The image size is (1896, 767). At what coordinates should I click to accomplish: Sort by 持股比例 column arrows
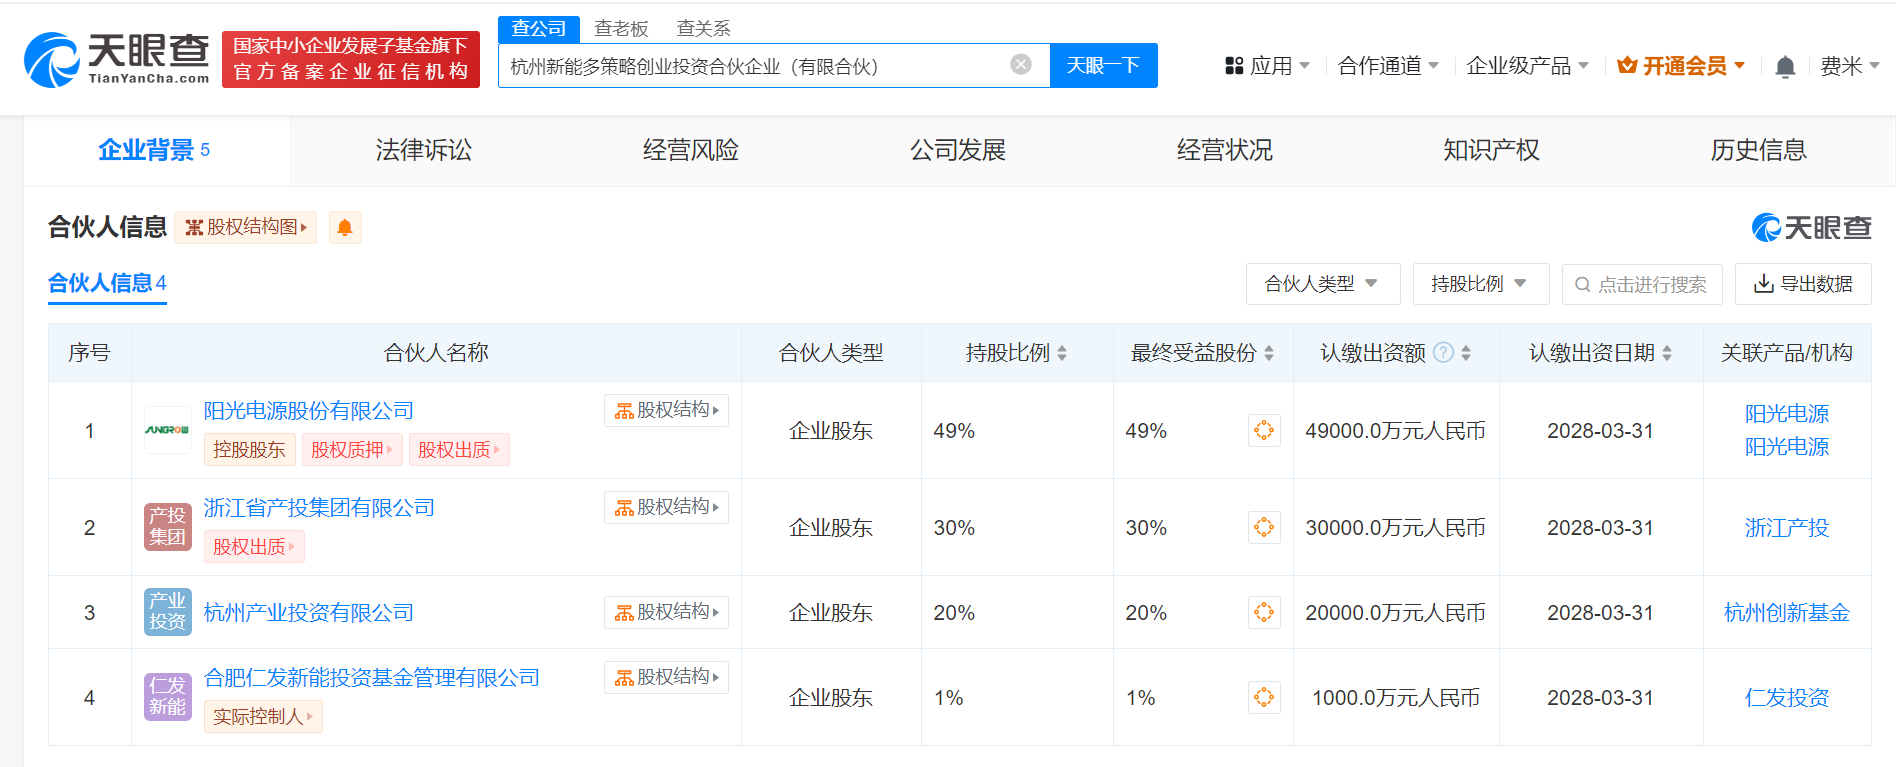1062,353
